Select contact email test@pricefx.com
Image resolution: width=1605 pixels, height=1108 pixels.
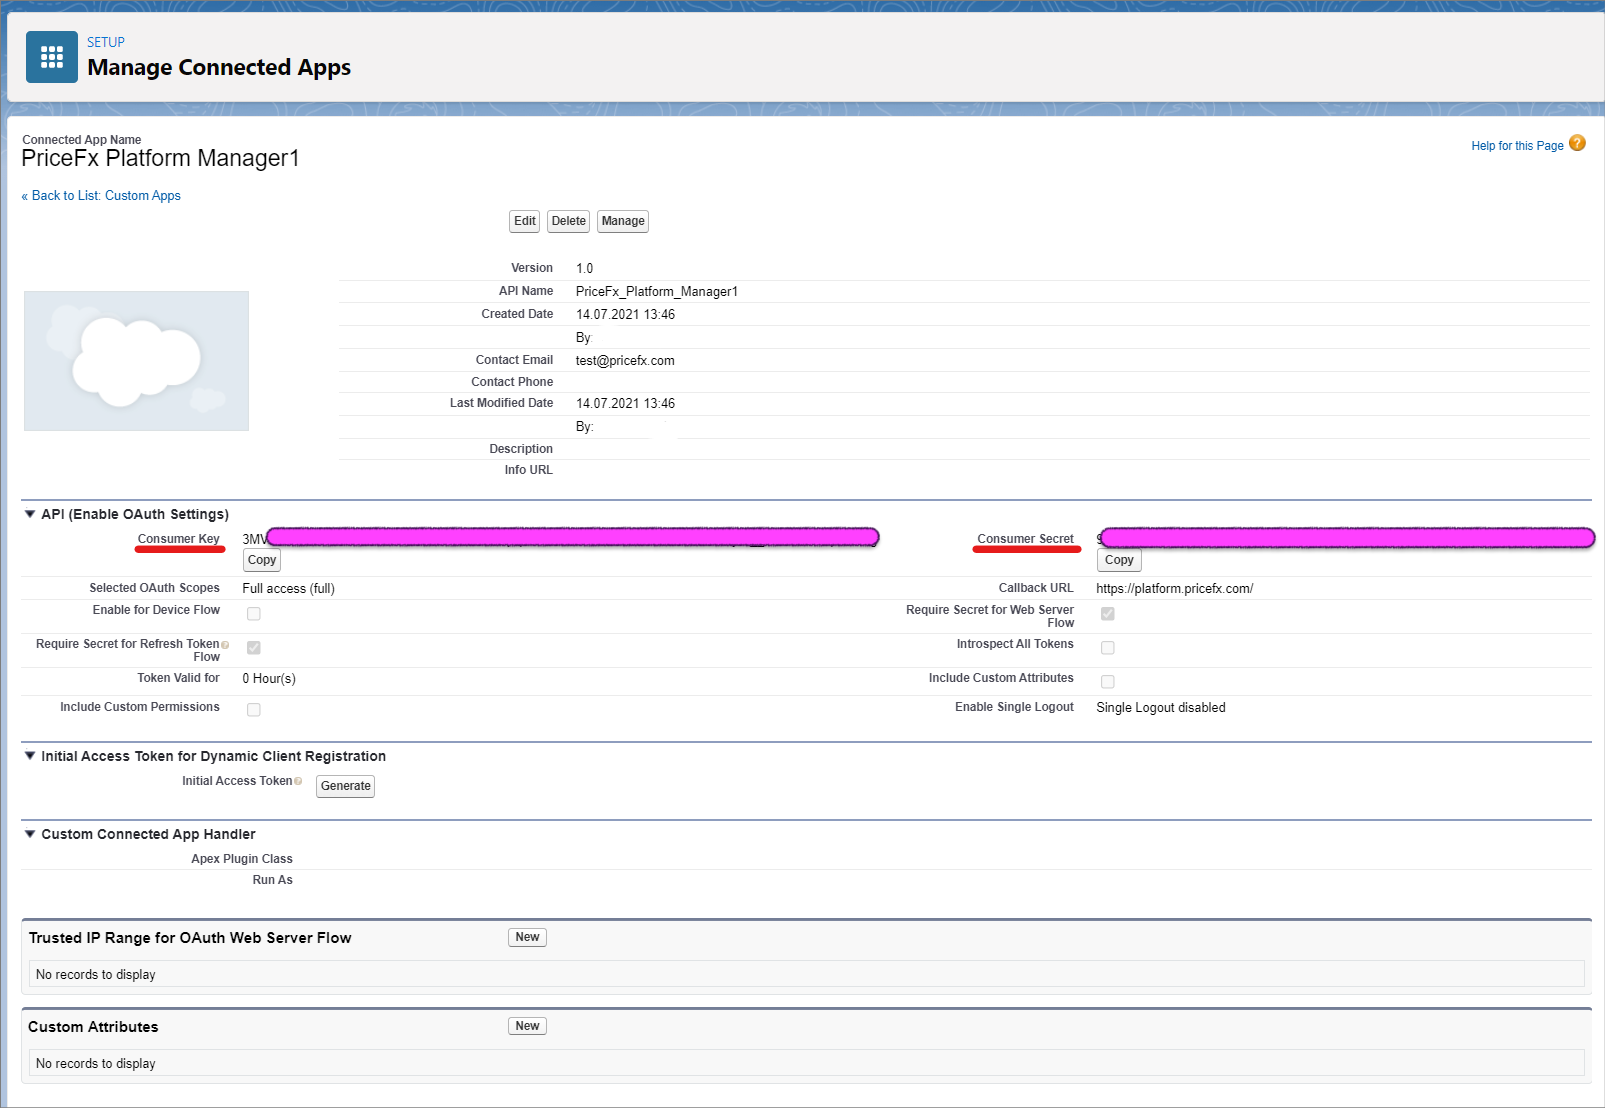click(625, 361)
